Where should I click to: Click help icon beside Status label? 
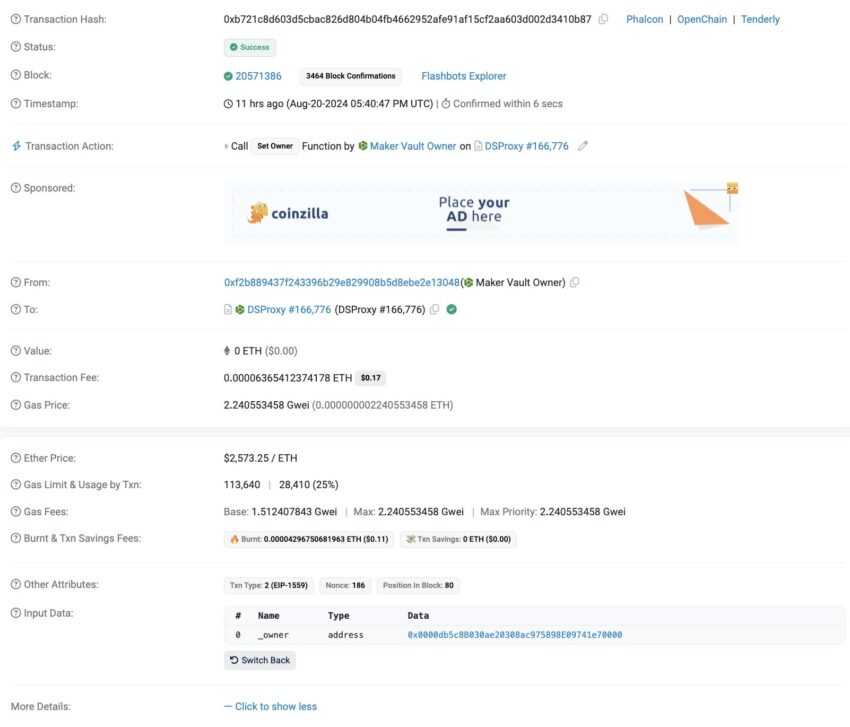click(16, 47)
